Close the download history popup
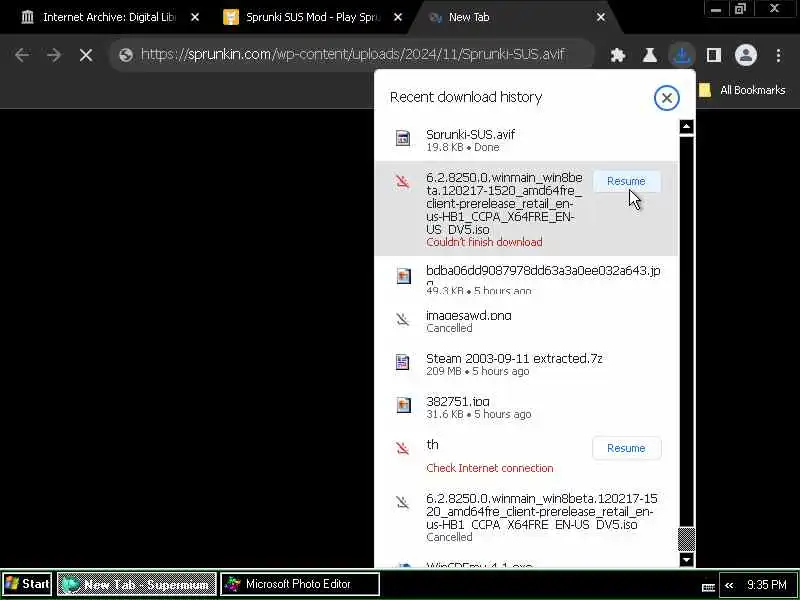 point(666,97)
